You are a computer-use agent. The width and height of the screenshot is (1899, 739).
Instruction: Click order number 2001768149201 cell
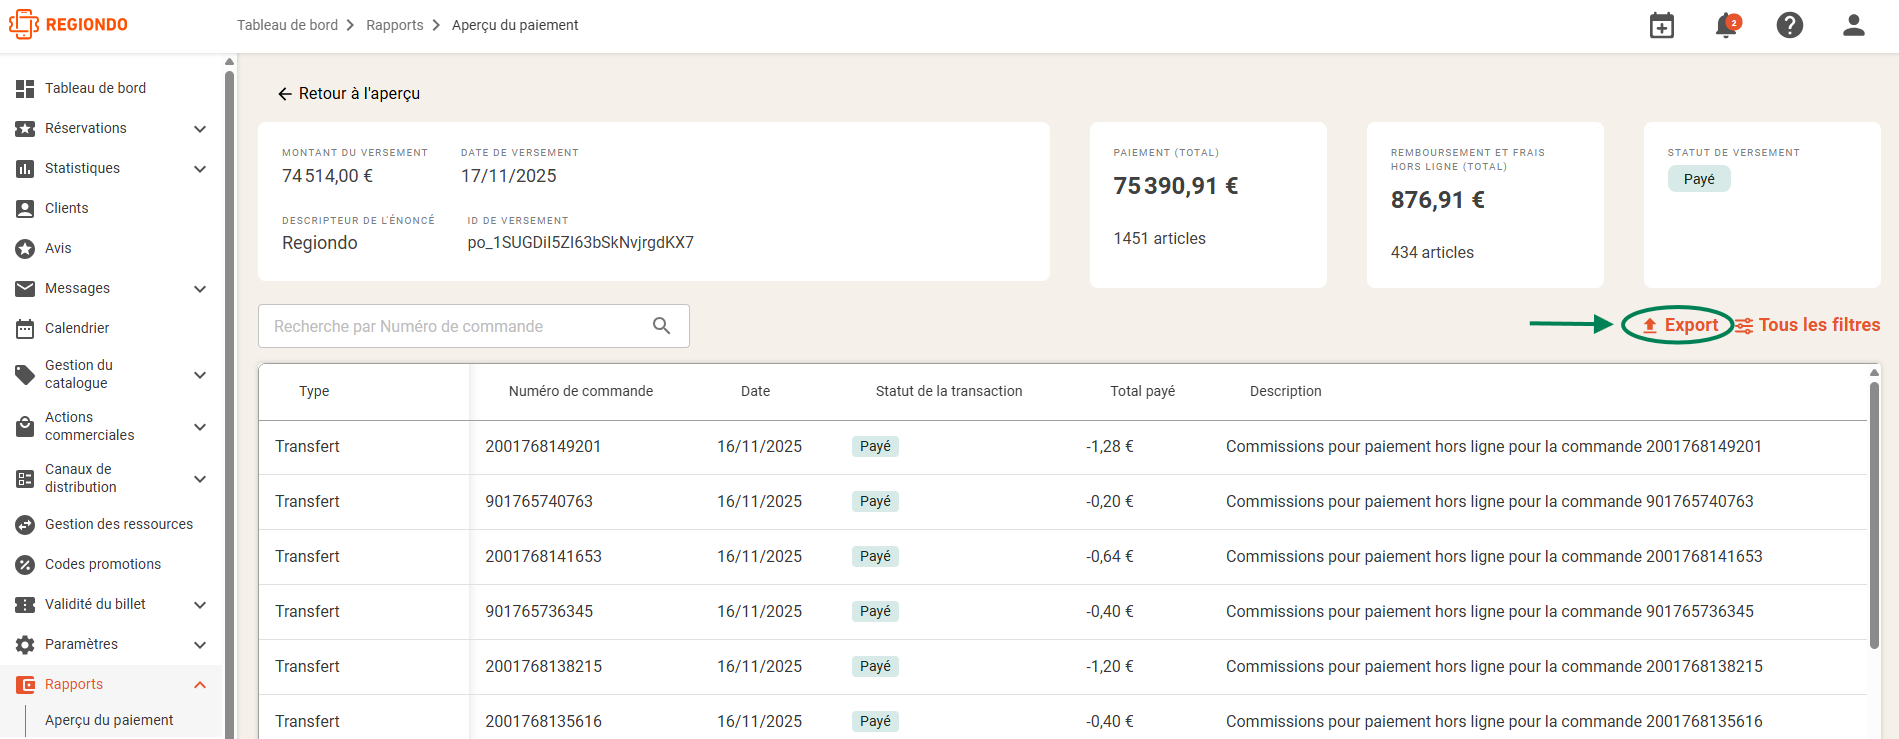(x=543, y=446)
